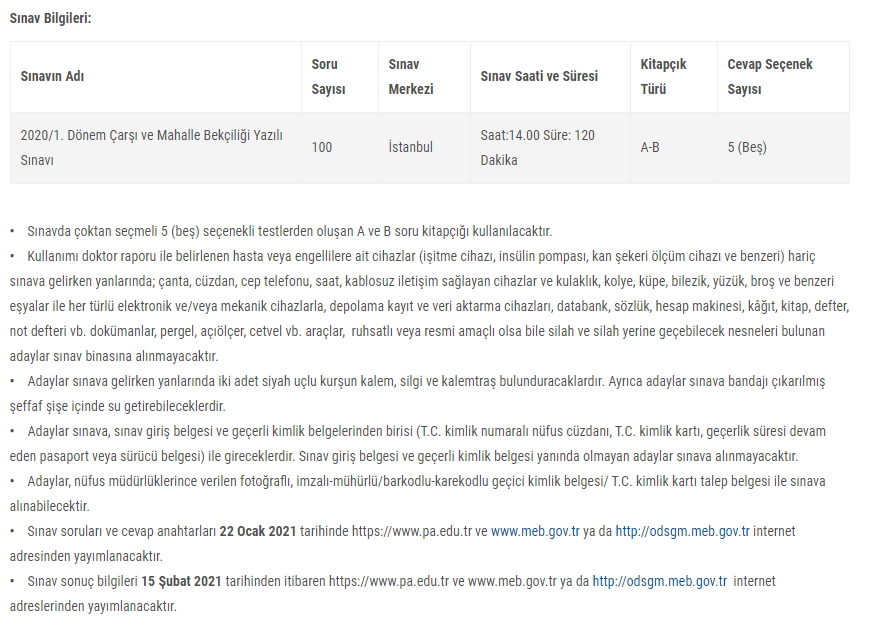This screenshot has width=887, height=622.
Task: Click the line starting 'Adaylar, nüfus müdürlüklerince verilen'
Action: (x=426, y=481)
